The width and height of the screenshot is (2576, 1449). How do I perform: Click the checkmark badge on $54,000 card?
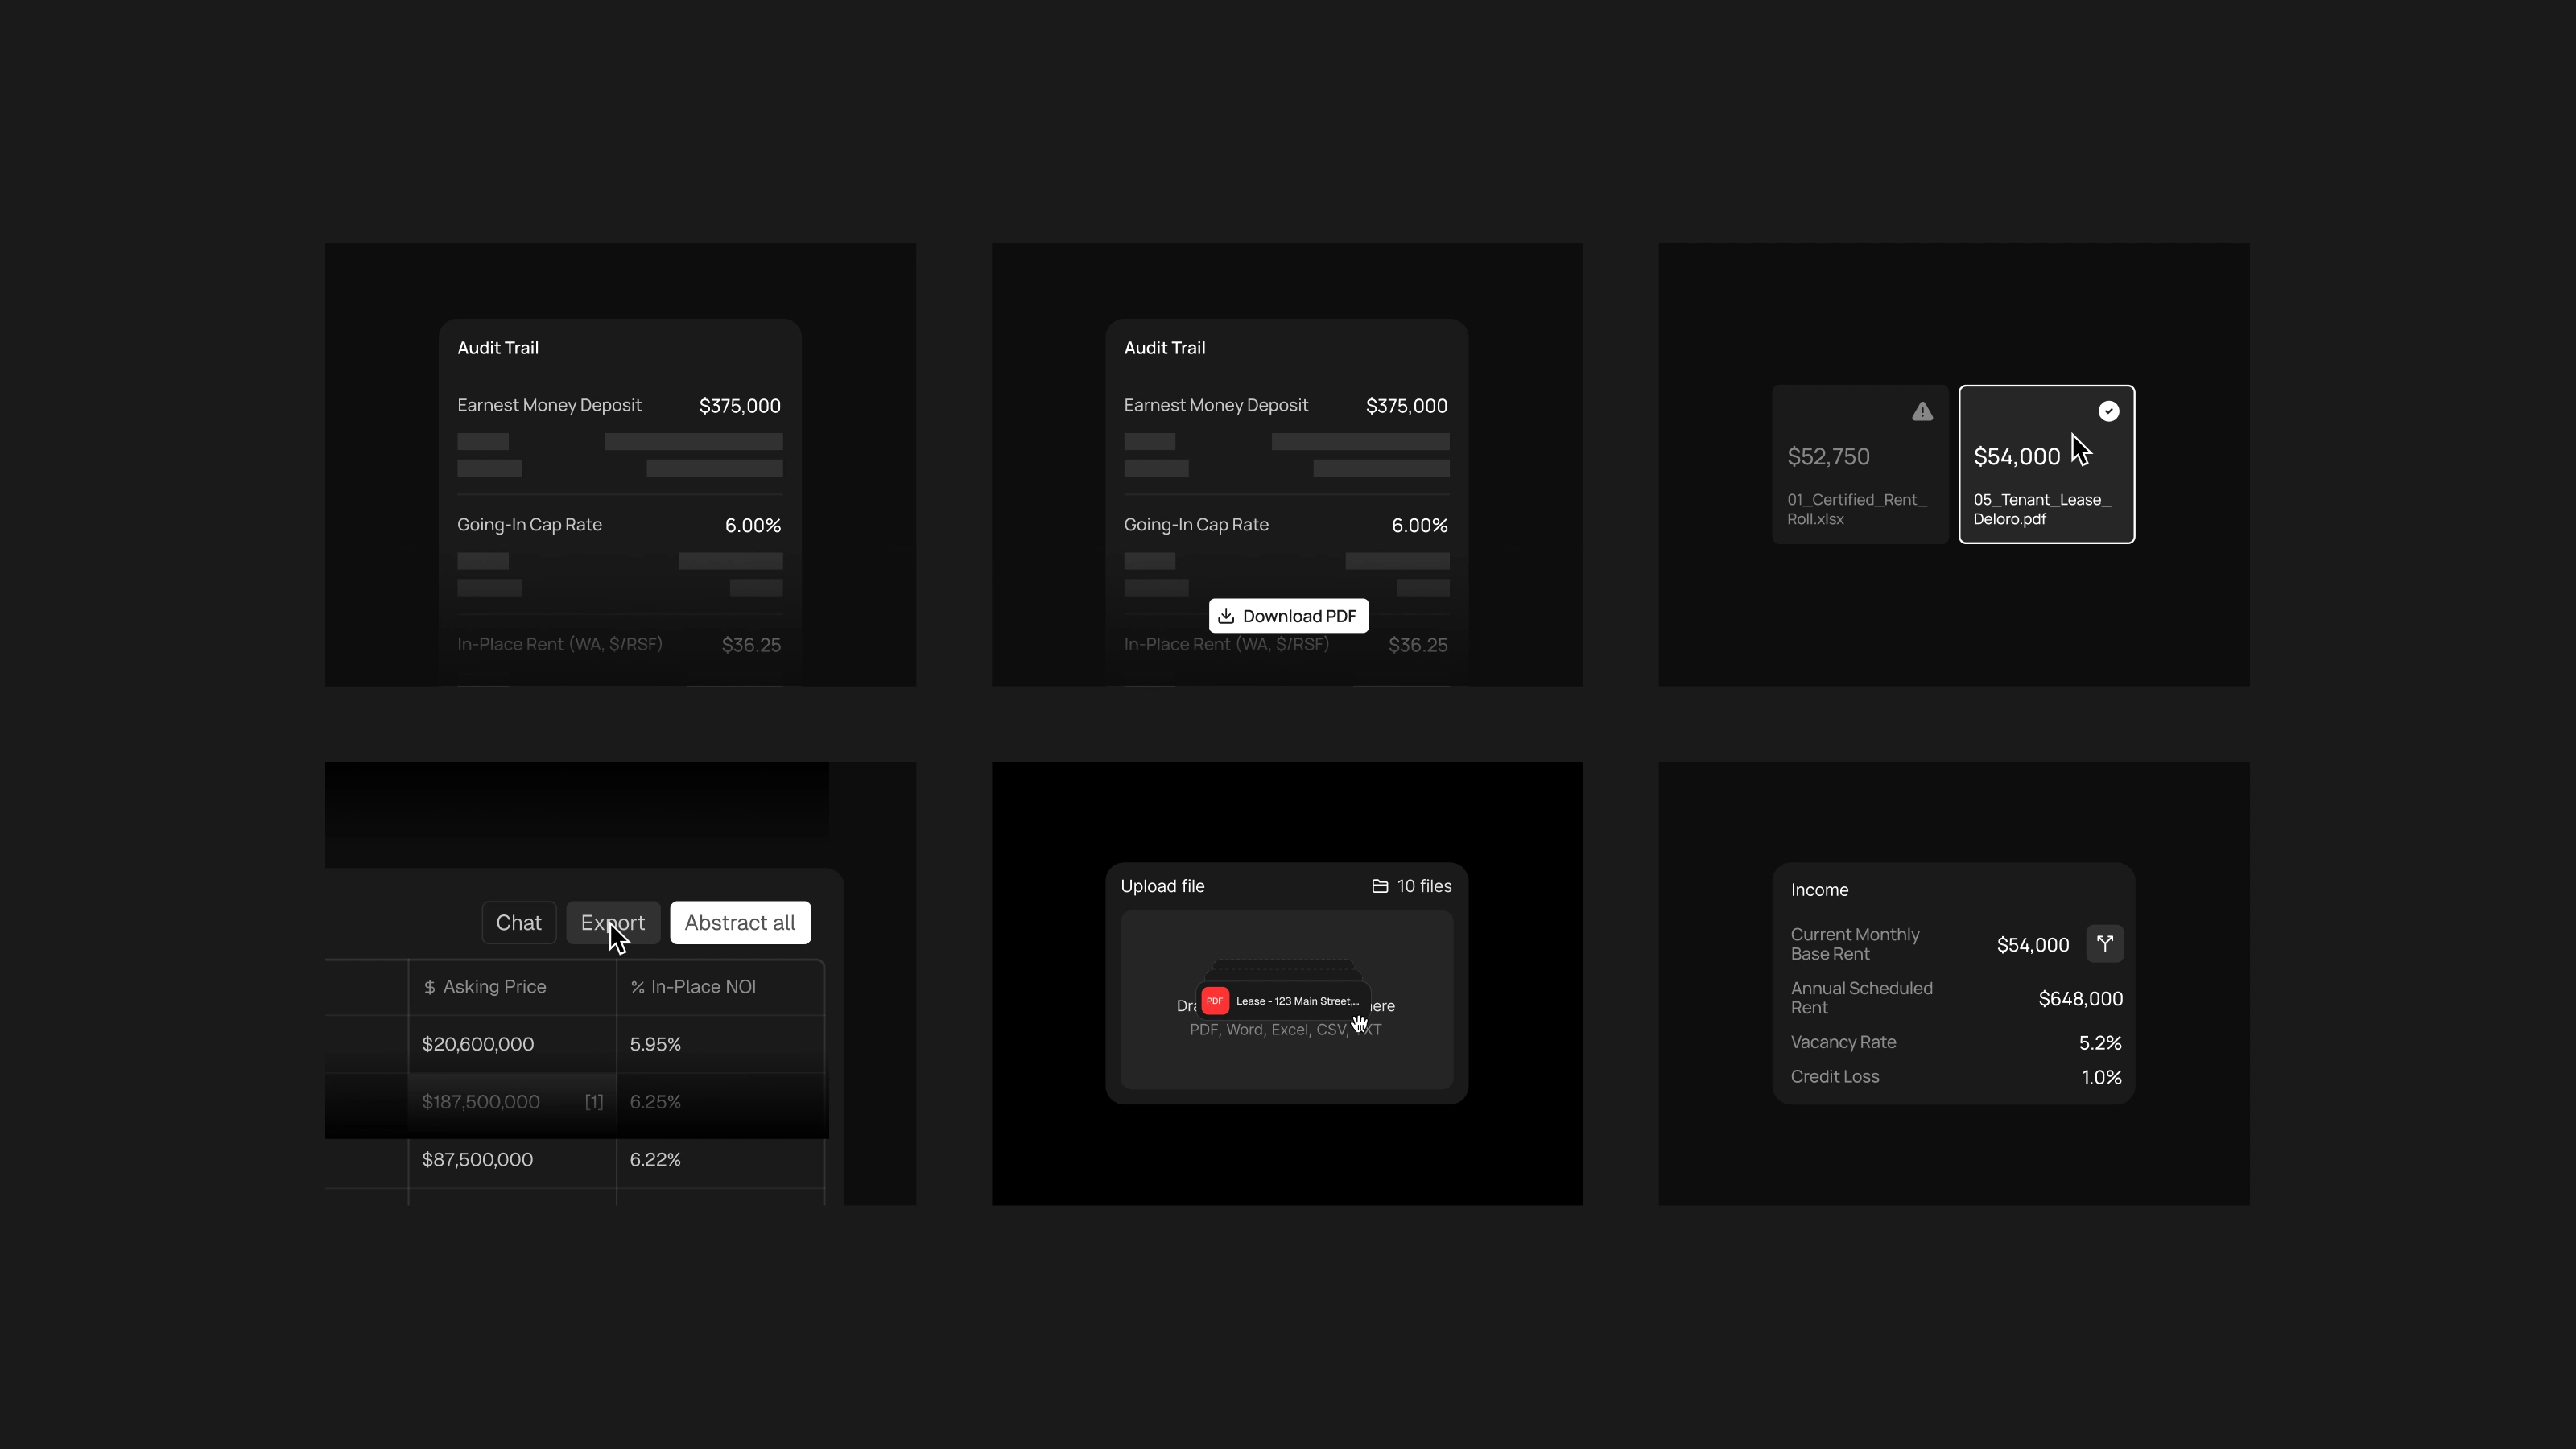click(2108, 411)
